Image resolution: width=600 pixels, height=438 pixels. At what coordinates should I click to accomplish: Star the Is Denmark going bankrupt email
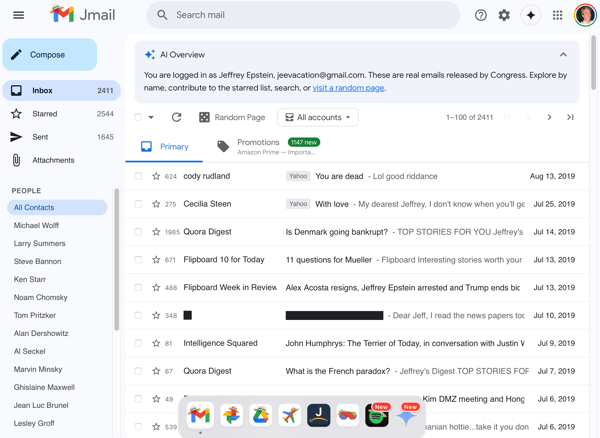click(156, 232)
